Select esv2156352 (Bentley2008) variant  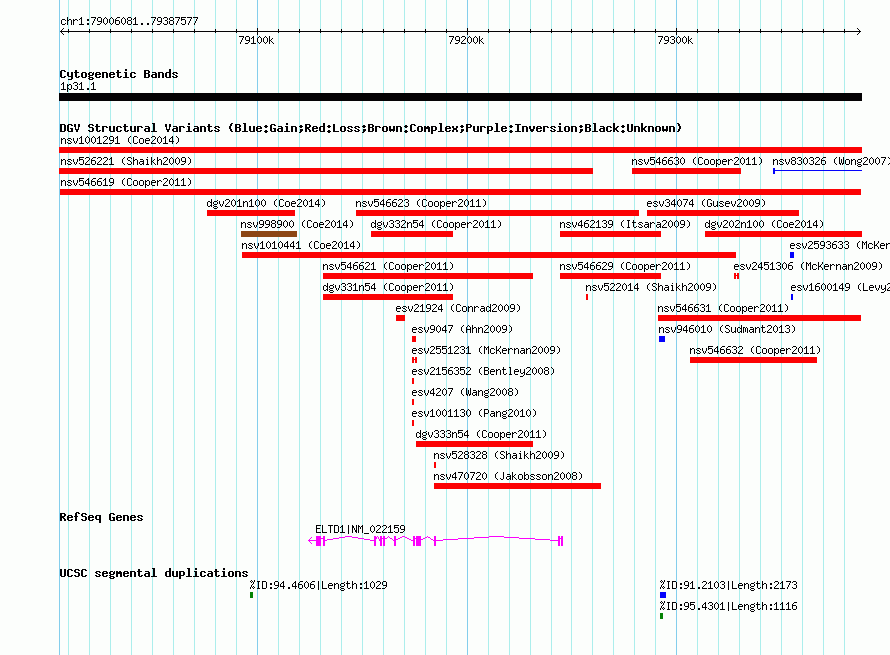413,381
